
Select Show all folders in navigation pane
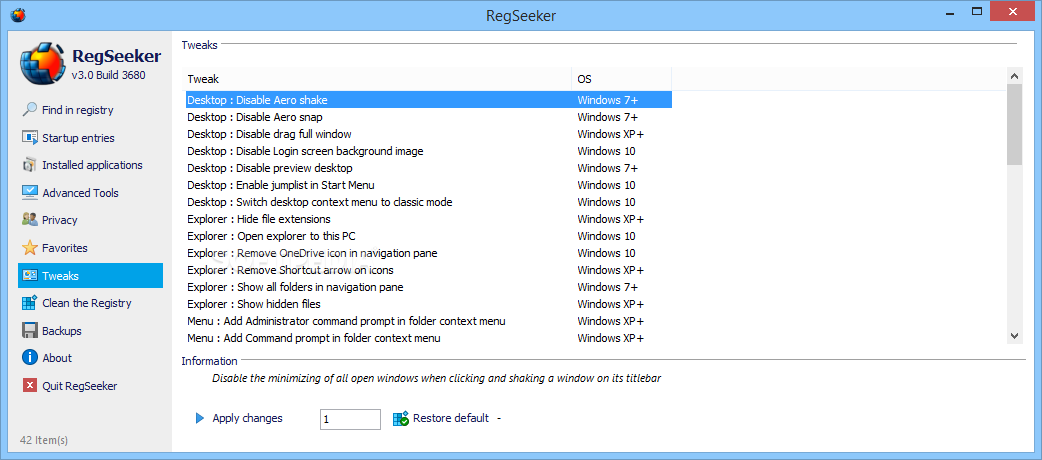429,287
